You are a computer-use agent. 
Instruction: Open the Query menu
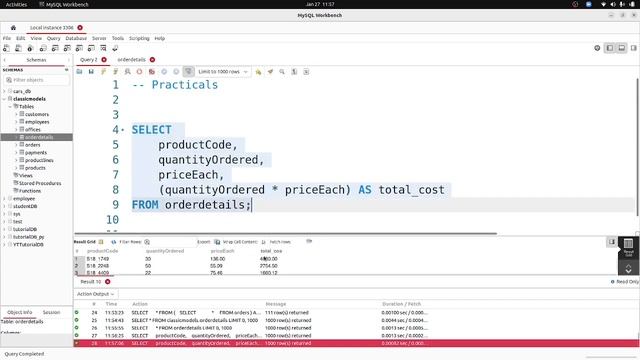click(x=53, y=38)
